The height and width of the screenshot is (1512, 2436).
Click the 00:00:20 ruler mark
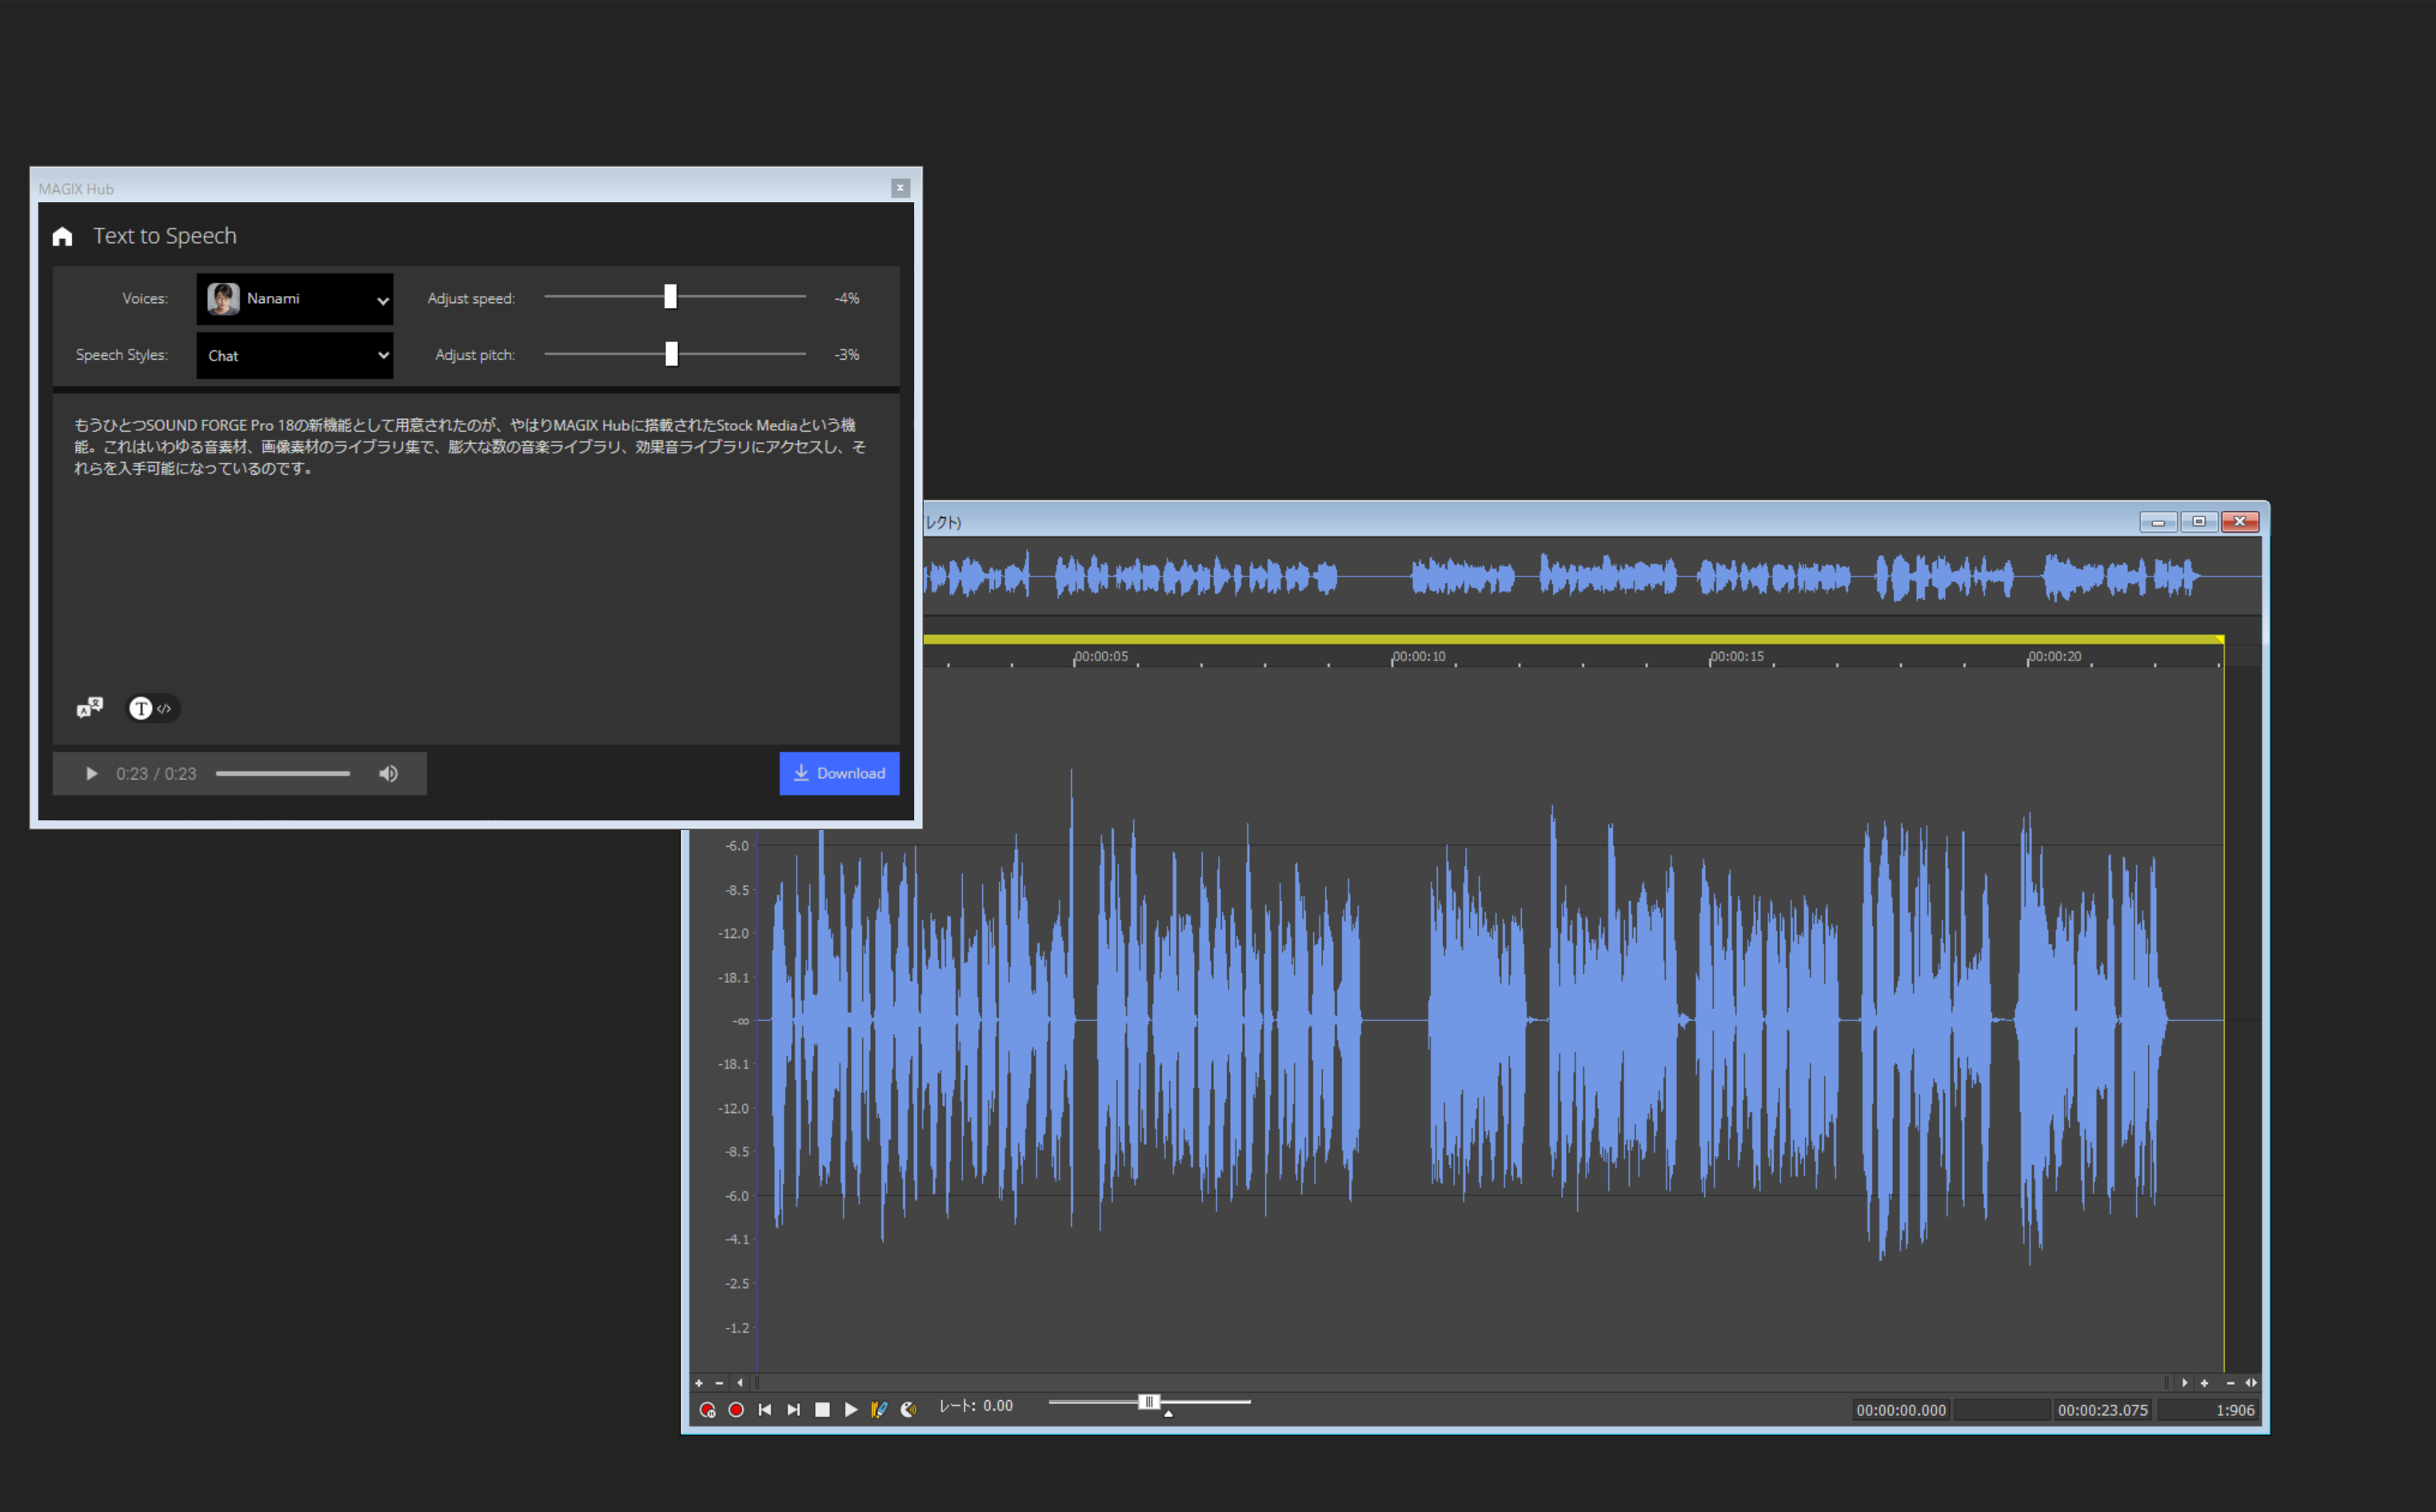2054,657
